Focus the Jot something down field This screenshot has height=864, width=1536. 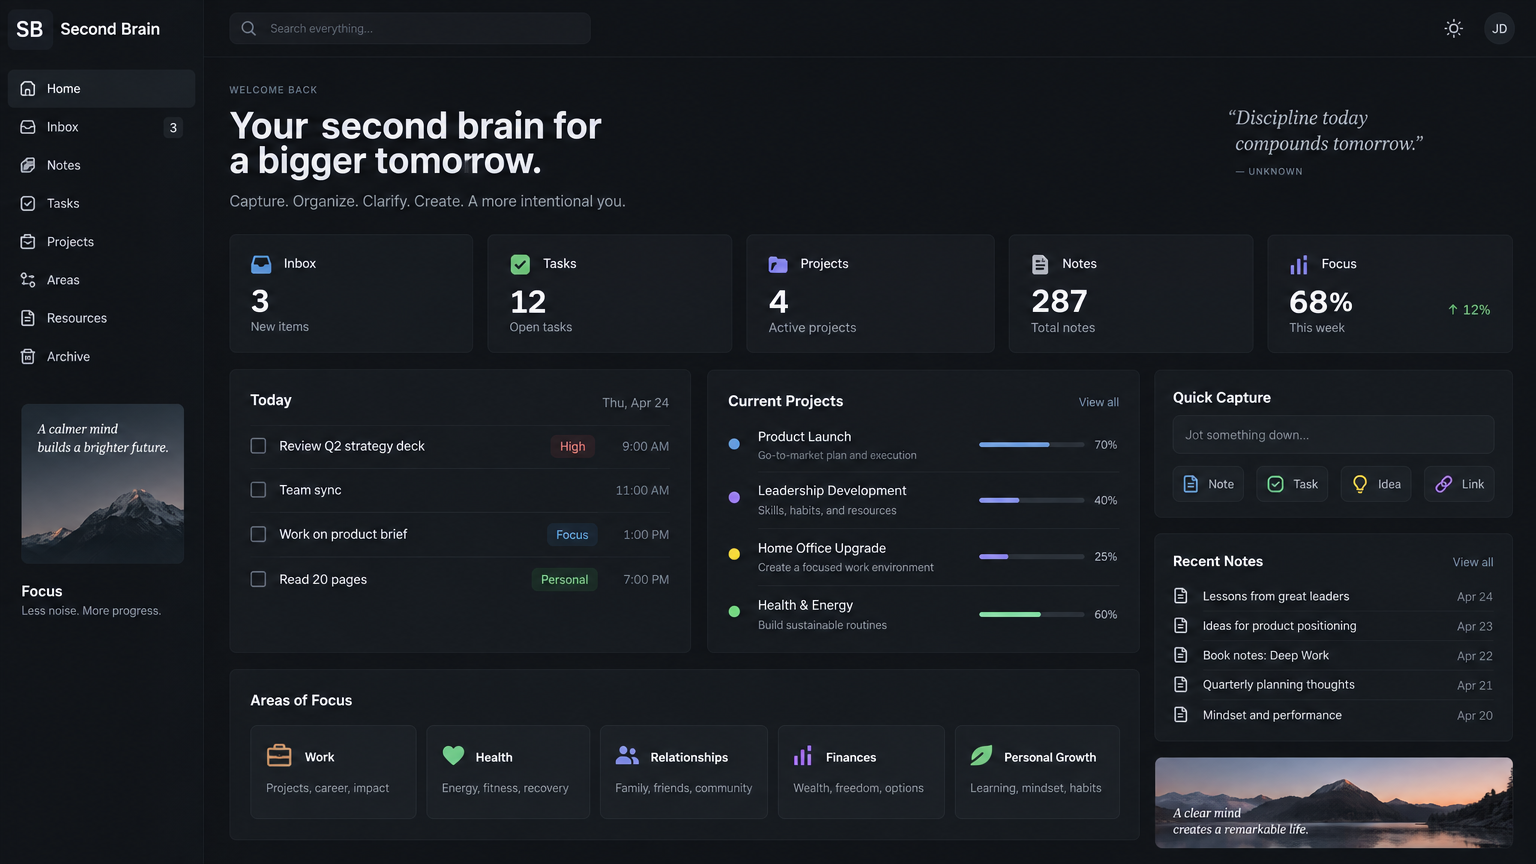(1333, 435)
